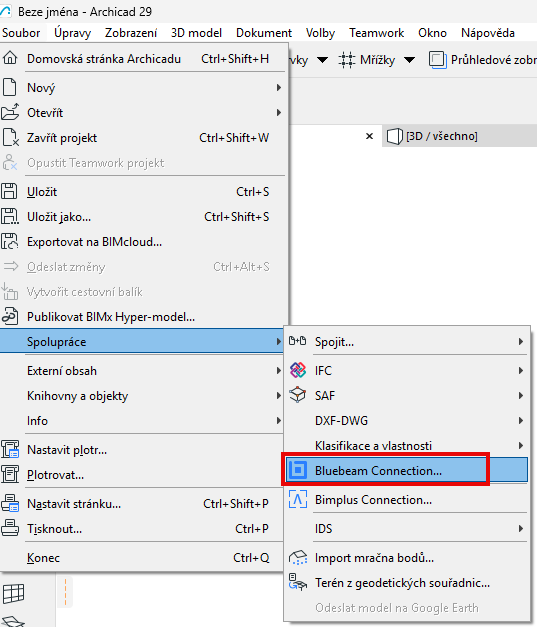Switch to the 3D / všechno tab
This screenshot has width=537, height=627.
pyautogui.click(x=459, y=136)
